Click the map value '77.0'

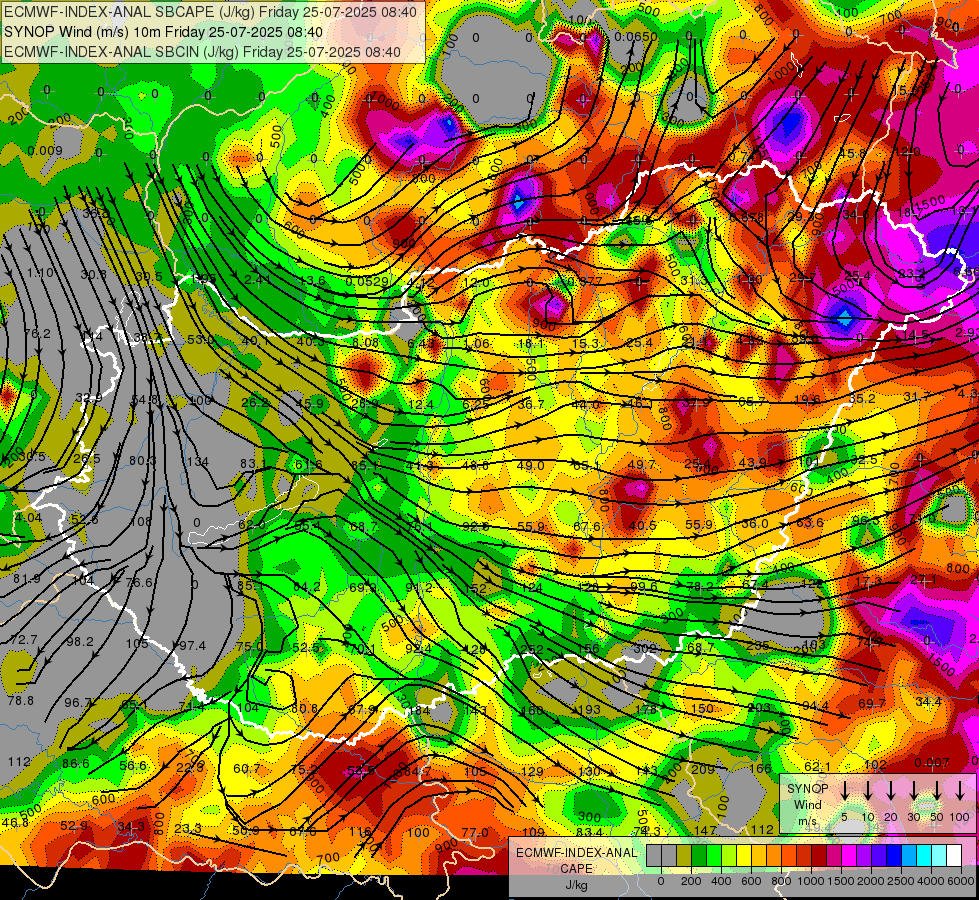pyautogui.click(x=475, y=832)
